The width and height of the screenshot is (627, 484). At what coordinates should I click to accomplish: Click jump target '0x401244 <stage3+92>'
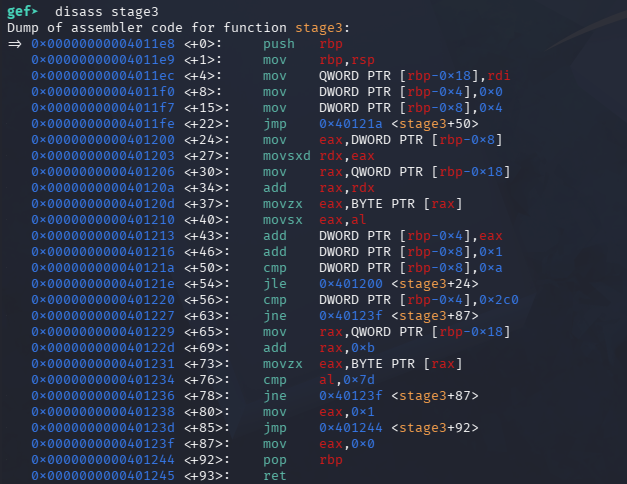coord(399,428)
